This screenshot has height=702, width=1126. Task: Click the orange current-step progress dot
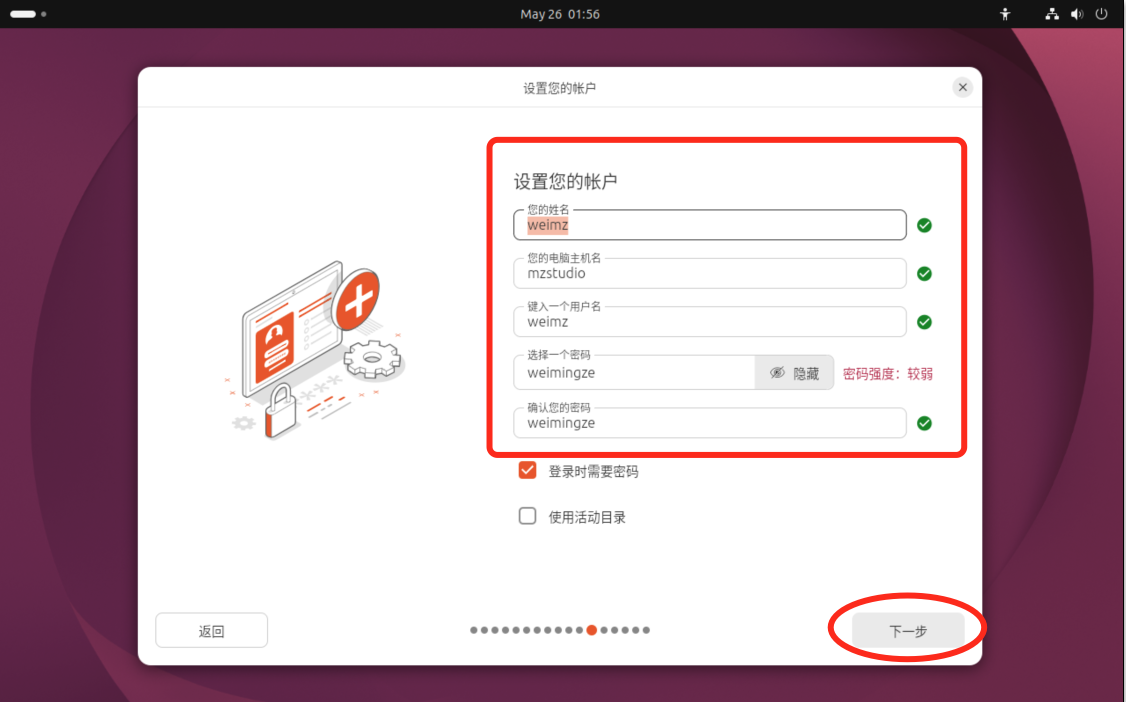click(x=591, y=630)
